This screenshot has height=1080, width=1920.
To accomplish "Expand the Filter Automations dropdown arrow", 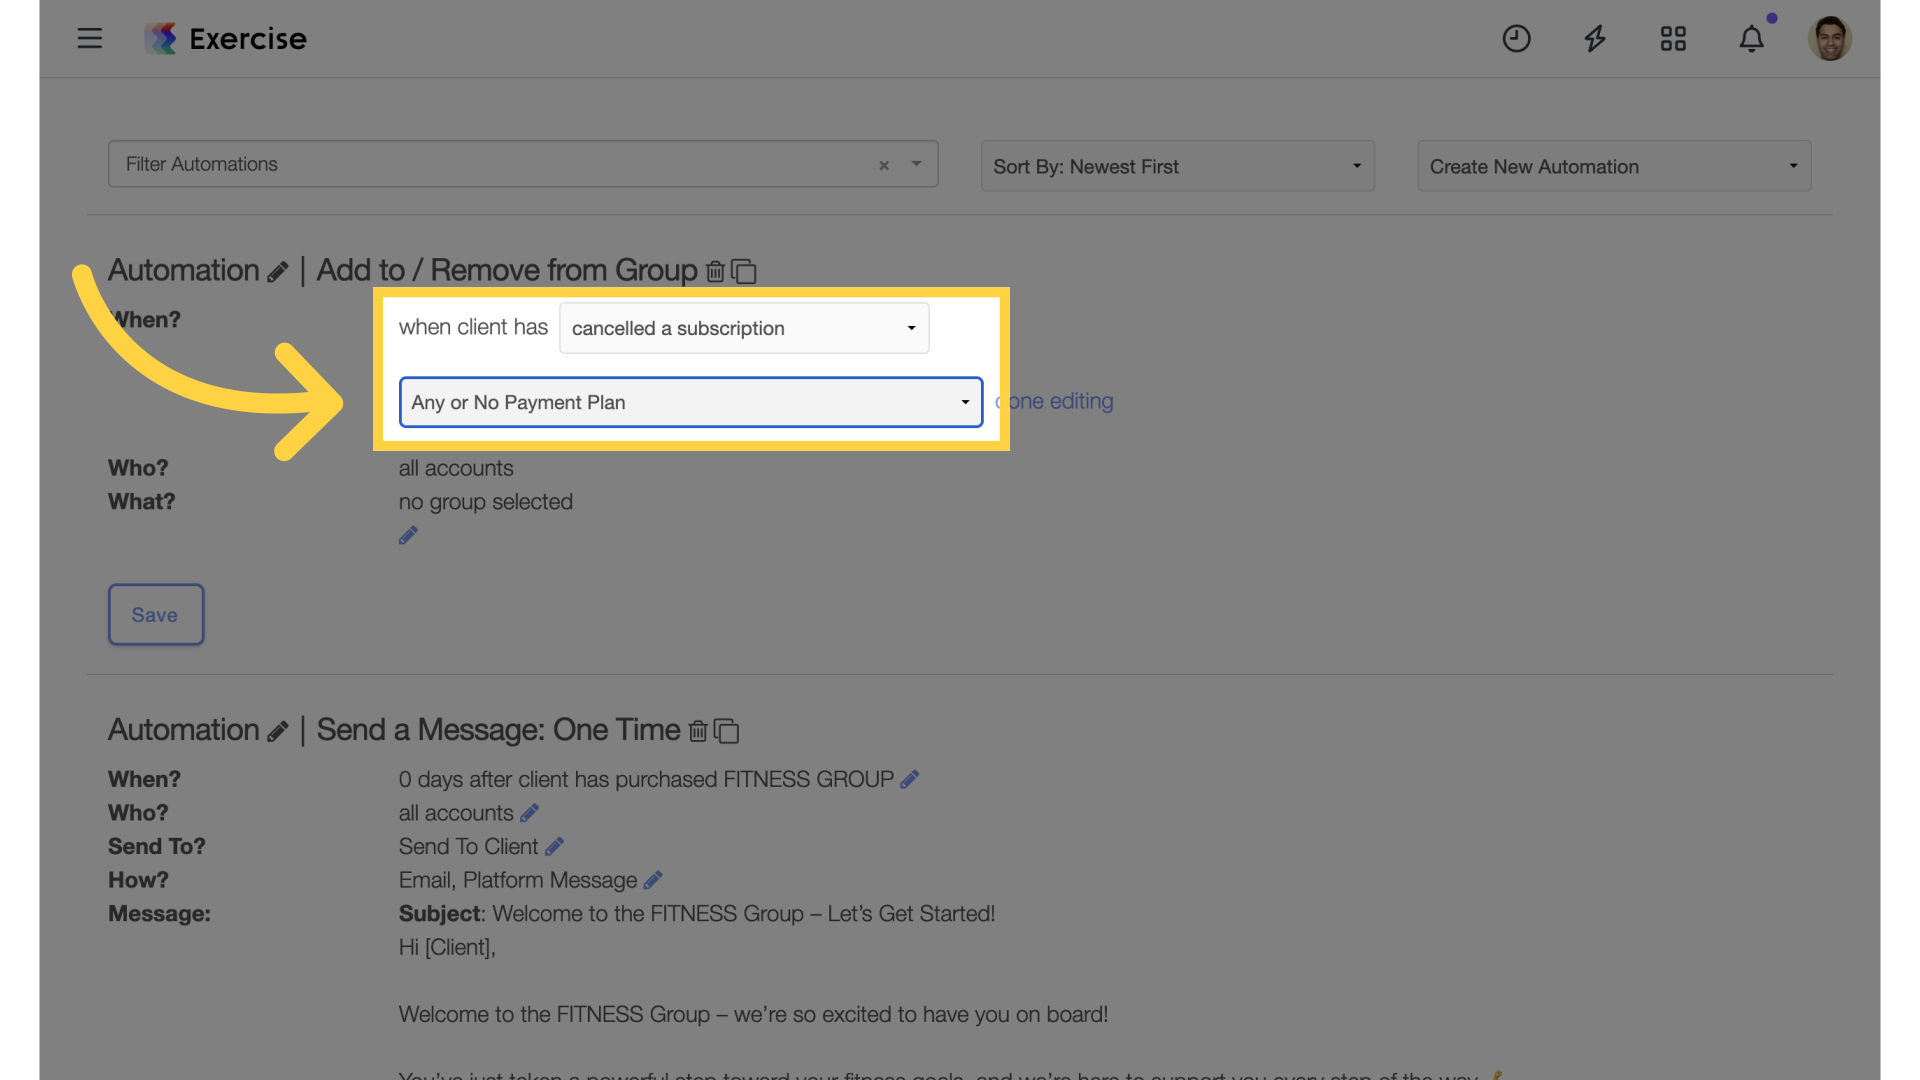I will pos(916,164).
